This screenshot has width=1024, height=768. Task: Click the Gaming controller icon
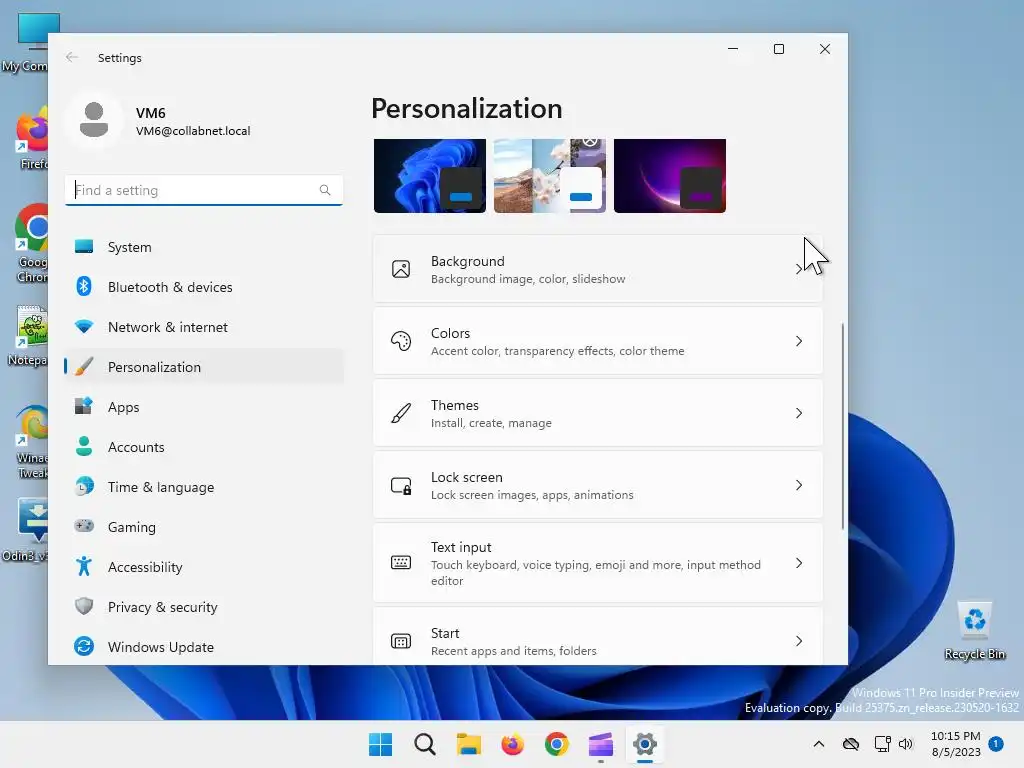coord(84,526)
